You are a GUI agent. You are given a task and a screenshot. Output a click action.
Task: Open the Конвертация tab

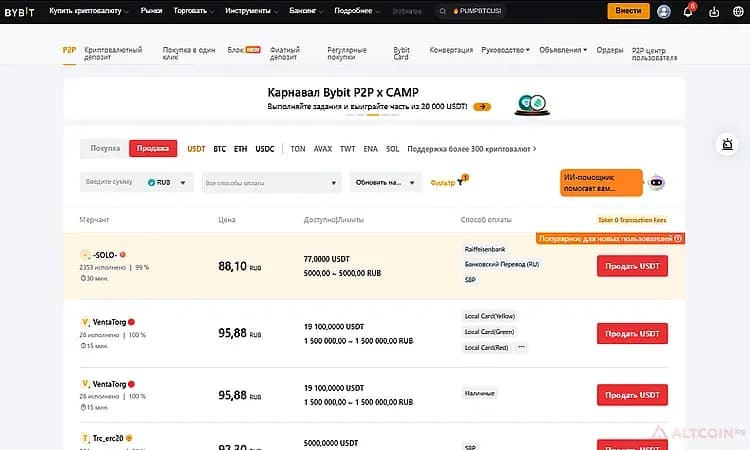(x=451, y=50)
